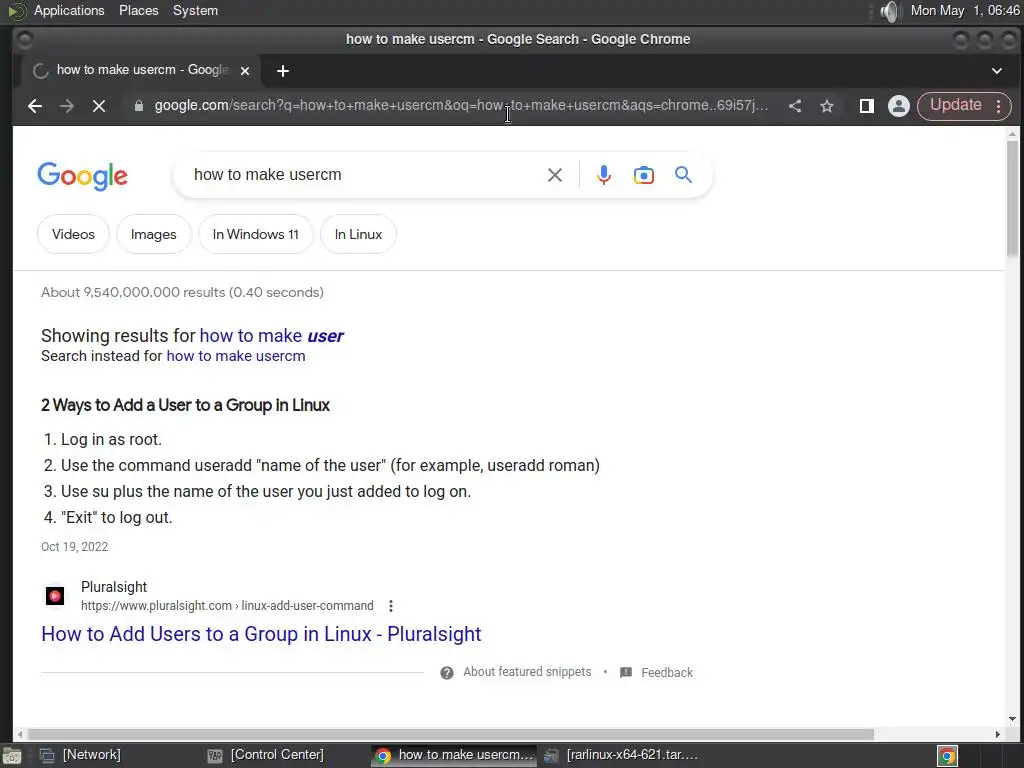The width and height of the screenshot is (1024, 768).
Task: Open the tab search chevron
Action: (x=997, y=71)
